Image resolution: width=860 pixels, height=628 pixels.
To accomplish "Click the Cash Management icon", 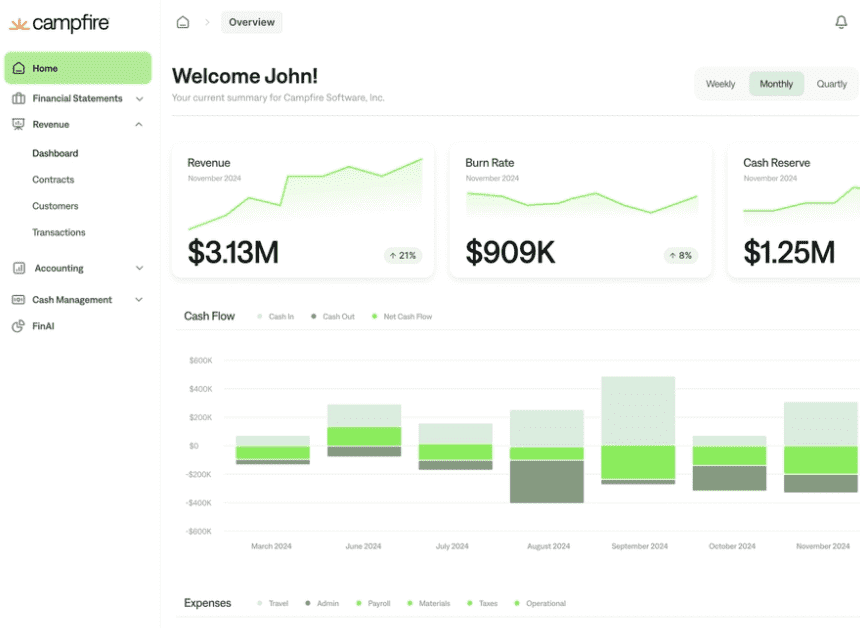I will tap(18, 300).
